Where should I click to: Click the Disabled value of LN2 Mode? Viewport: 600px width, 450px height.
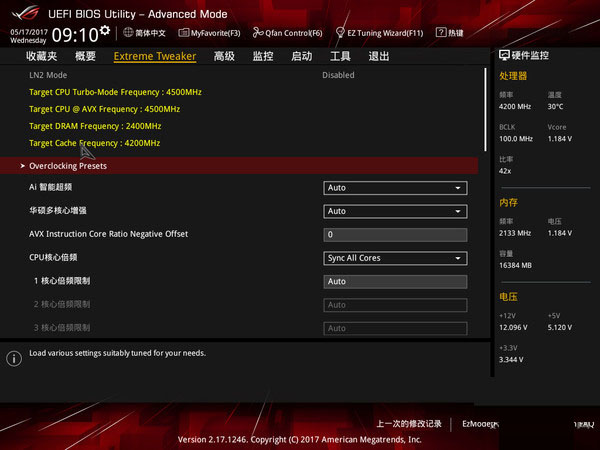point(338,75)
